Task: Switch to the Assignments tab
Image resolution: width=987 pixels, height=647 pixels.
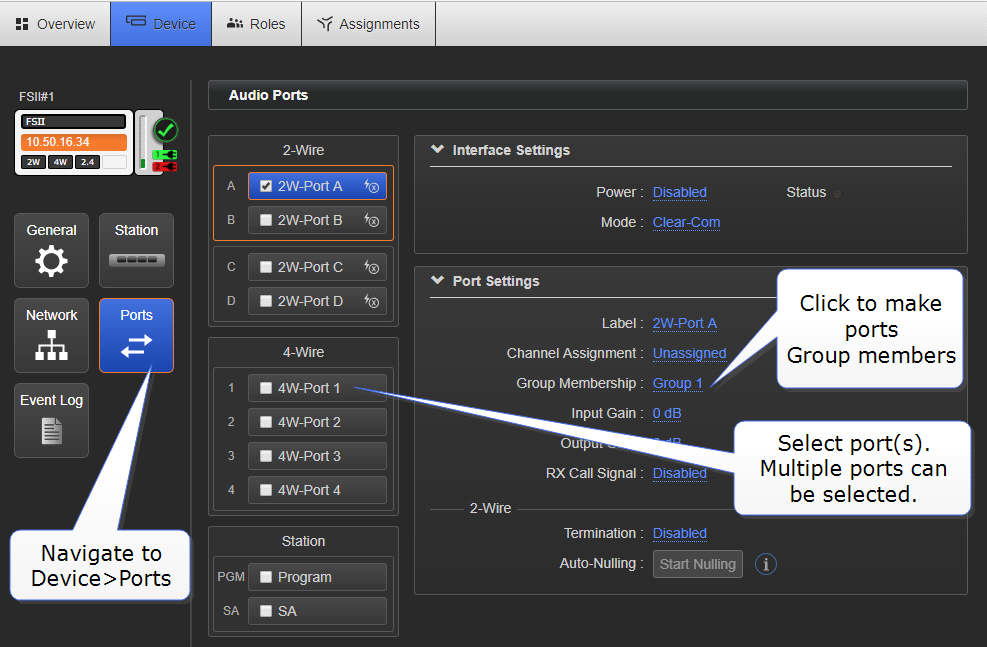Action: [x=368, y=24]
